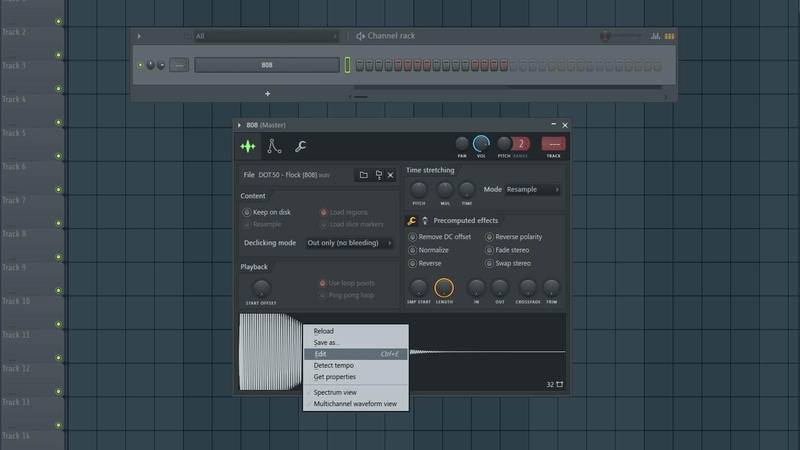The image size is (800, 450).
Task: Remove loaded sample with the X icon
Action: coord(390,175)
